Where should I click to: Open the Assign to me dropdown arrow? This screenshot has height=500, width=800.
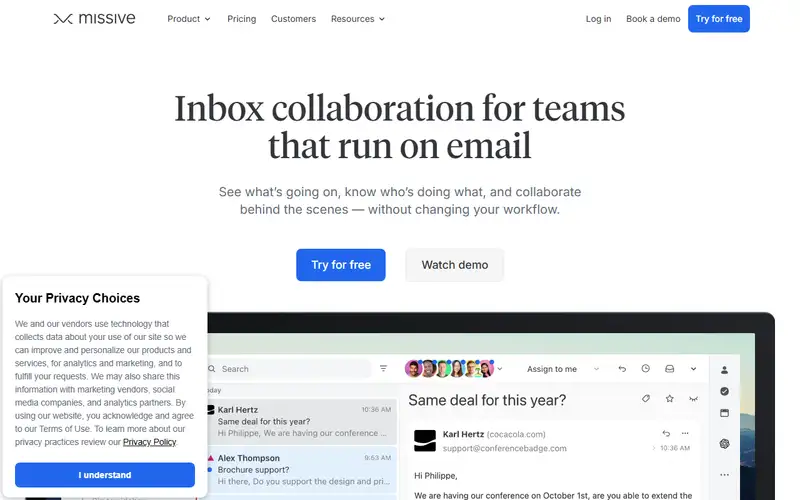pyautogui.click(x=596, y=369)
